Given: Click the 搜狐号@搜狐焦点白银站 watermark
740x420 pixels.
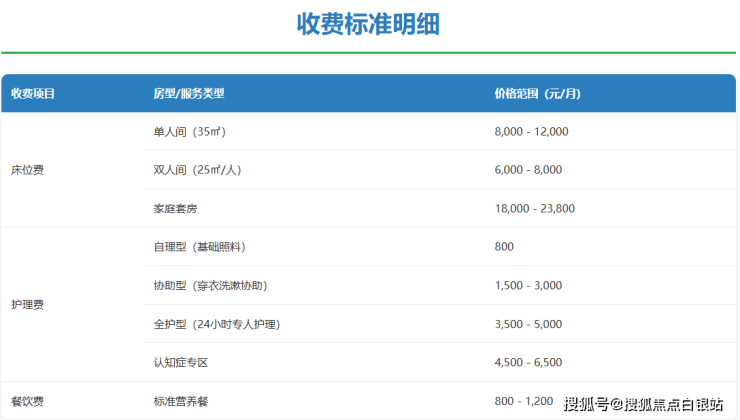Looking at the screenshot, I should click(x=643, y=405).
